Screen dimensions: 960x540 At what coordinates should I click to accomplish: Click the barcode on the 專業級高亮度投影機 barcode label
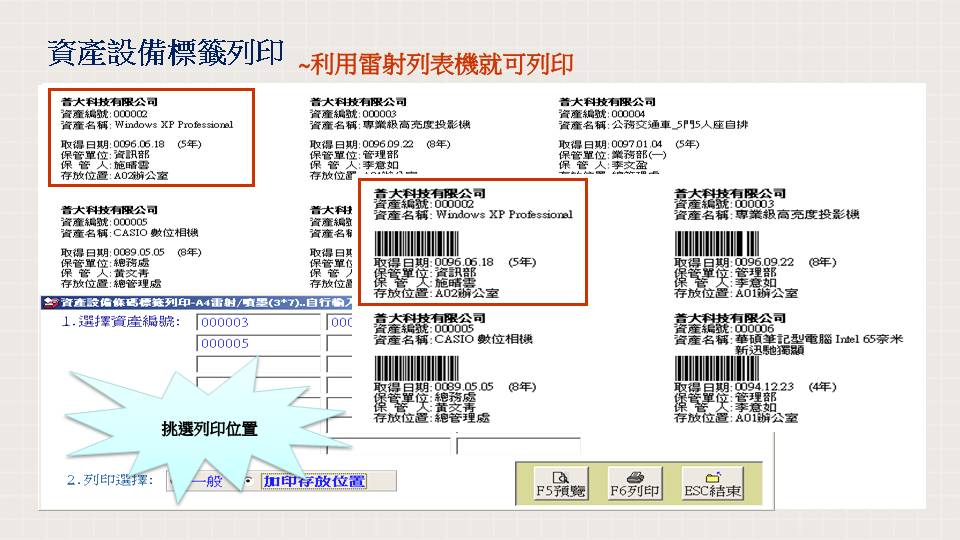coord(716,244)
